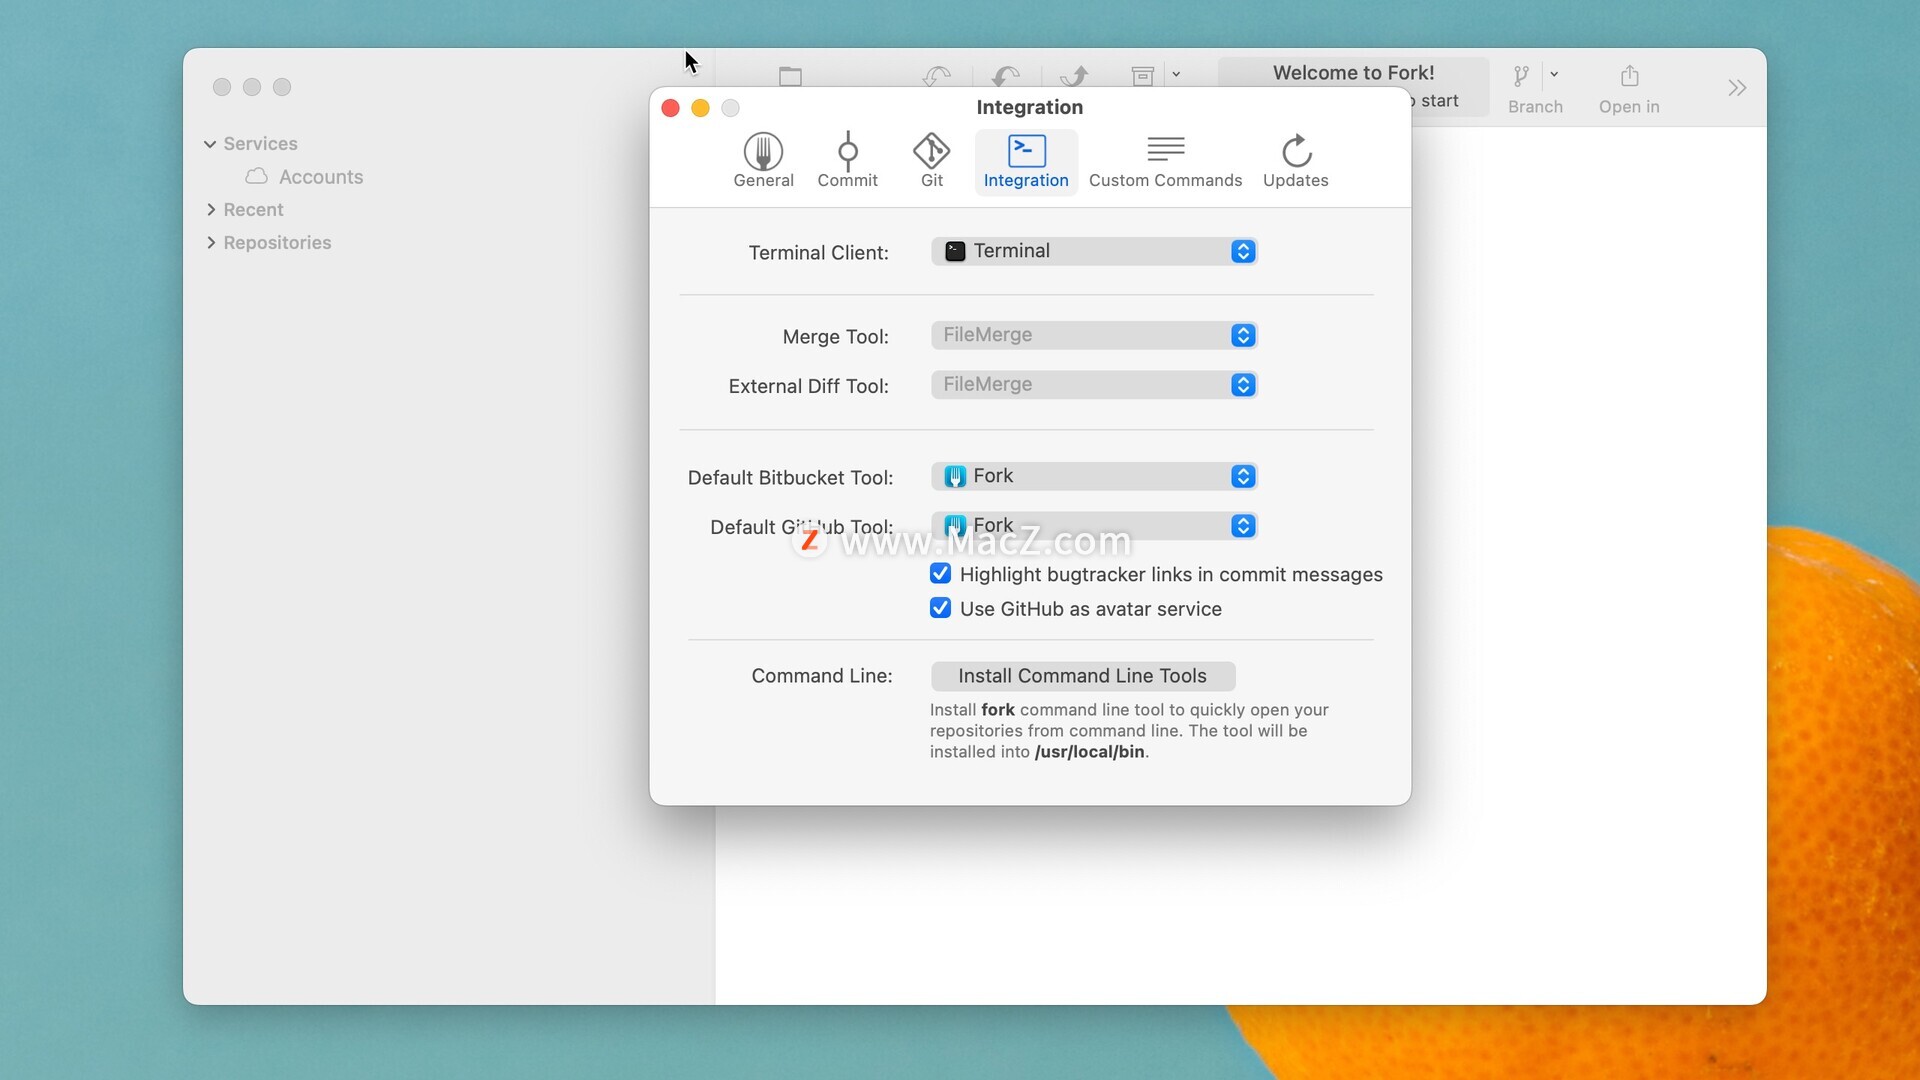Show more toolbar items via double chevron

point(1737,88)
